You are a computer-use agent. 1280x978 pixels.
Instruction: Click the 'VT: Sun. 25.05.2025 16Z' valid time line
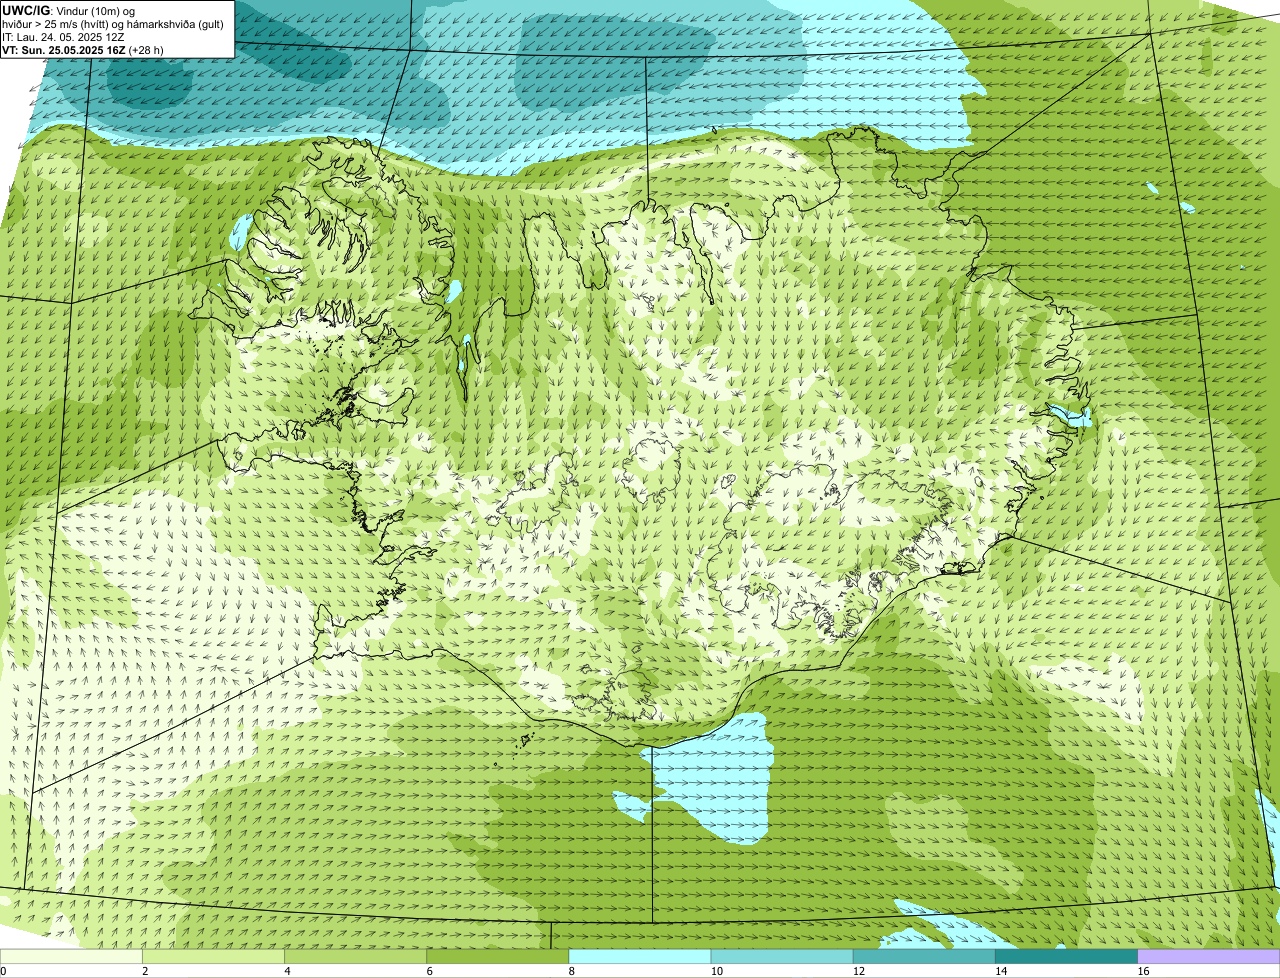pos(83,50)
